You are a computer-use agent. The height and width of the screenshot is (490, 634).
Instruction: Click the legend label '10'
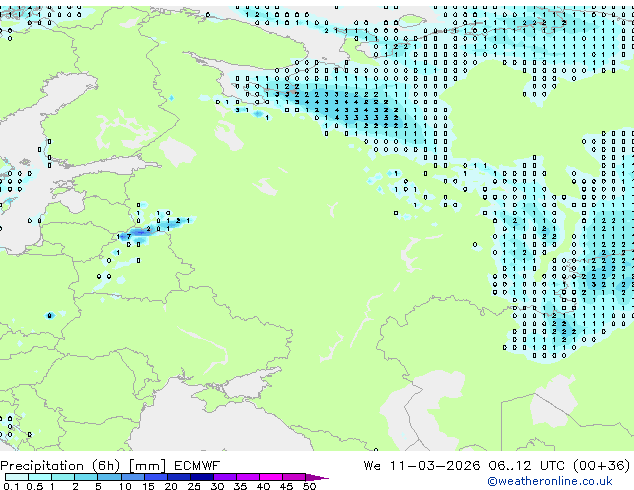125,486
